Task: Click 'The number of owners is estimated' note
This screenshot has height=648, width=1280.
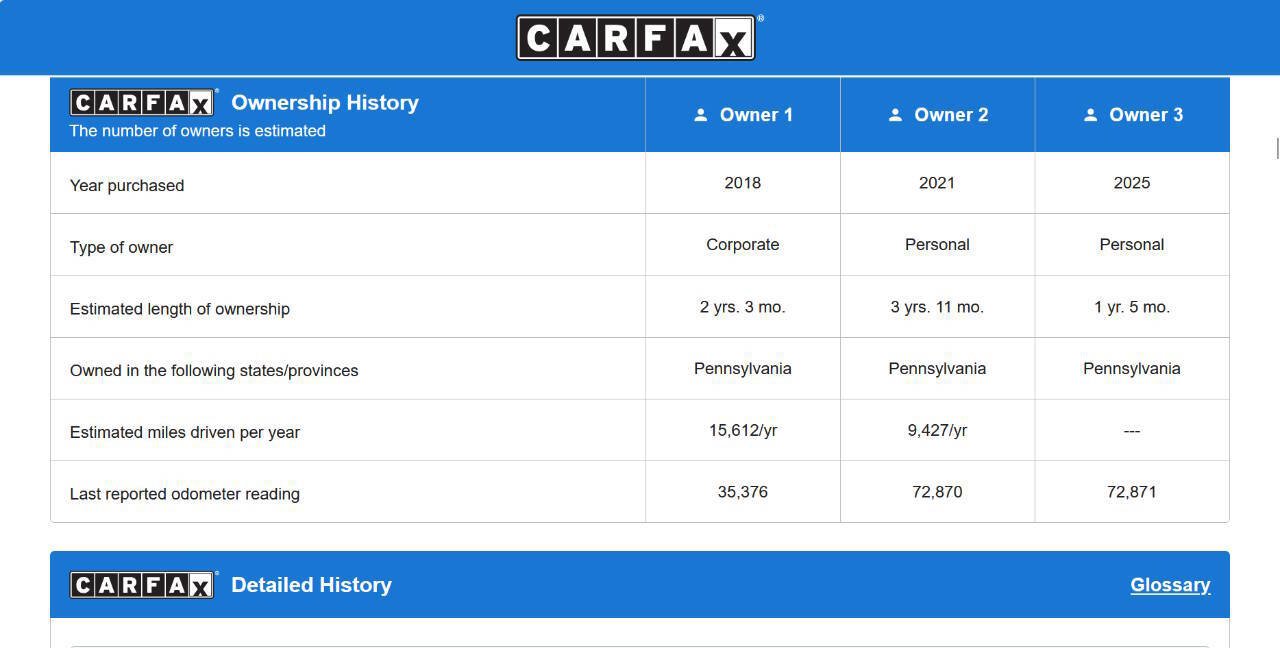Action: (x=198, y=131)
